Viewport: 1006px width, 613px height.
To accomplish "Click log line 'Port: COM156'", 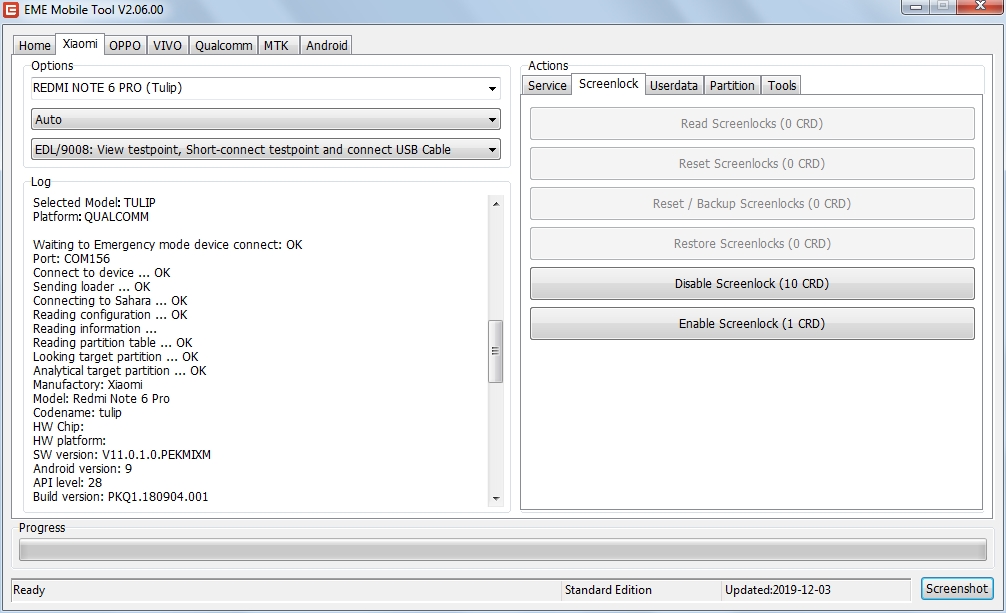I will coord(71,259).
